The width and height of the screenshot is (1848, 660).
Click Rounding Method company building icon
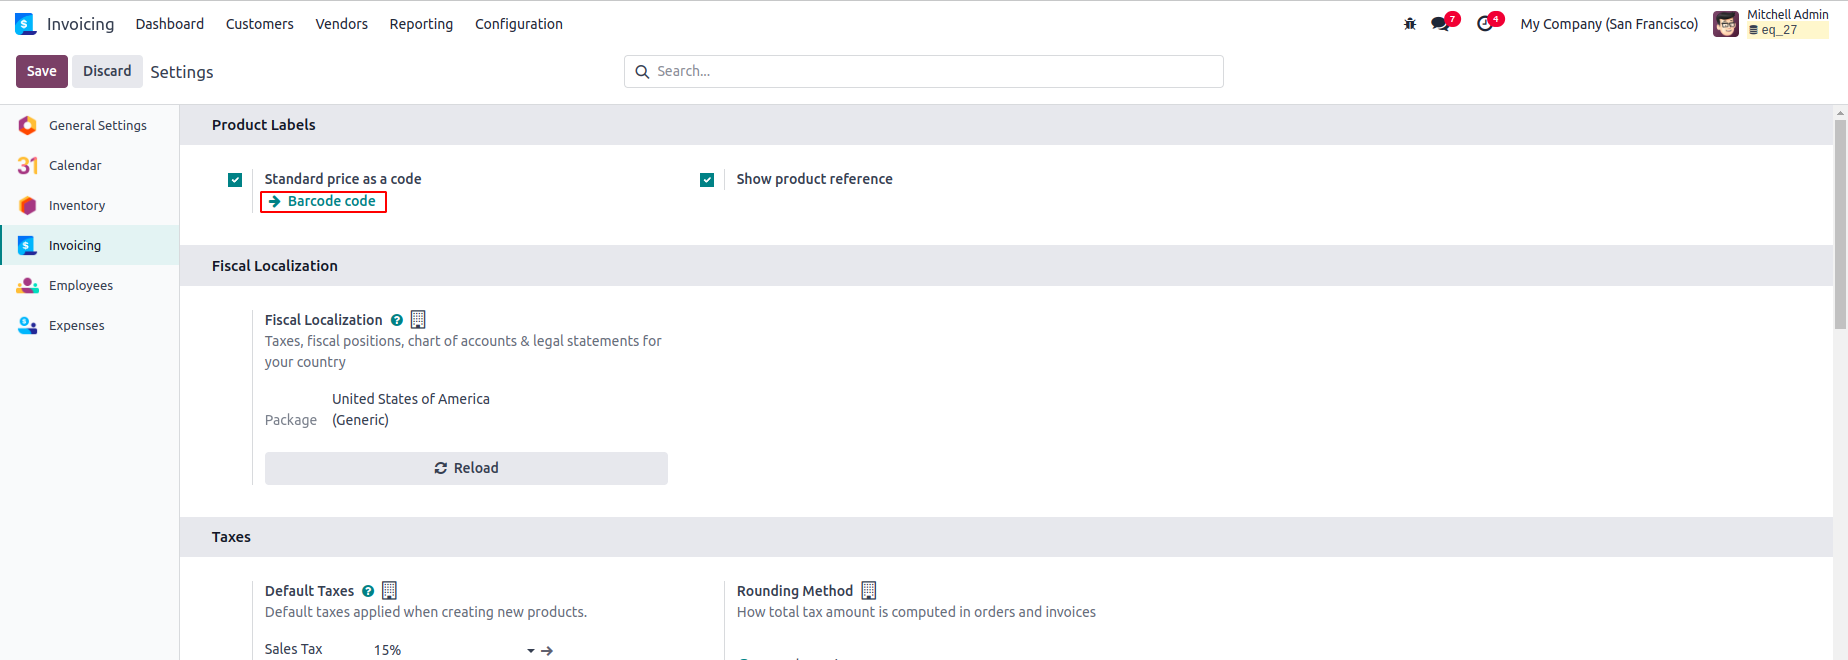tap(869, 591)
